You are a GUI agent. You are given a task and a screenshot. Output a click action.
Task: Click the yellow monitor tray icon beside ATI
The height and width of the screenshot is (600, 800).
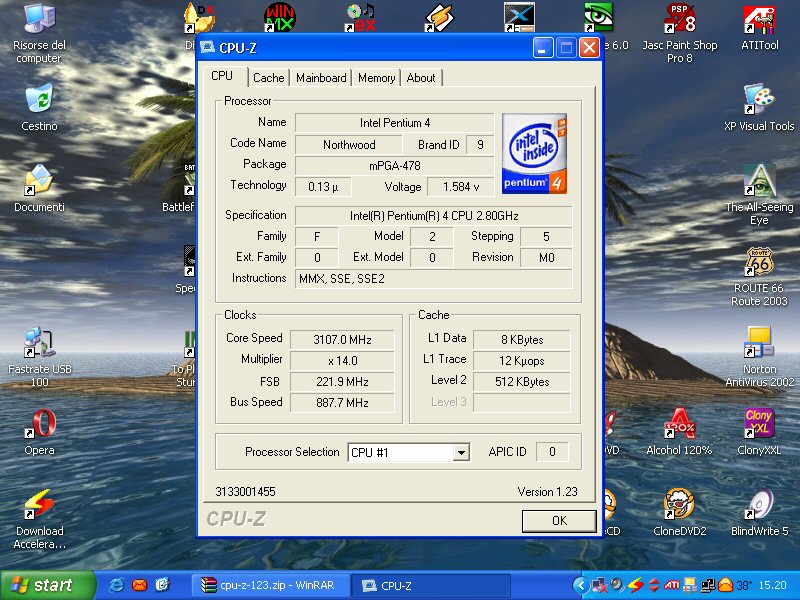(x=690, y=585)
